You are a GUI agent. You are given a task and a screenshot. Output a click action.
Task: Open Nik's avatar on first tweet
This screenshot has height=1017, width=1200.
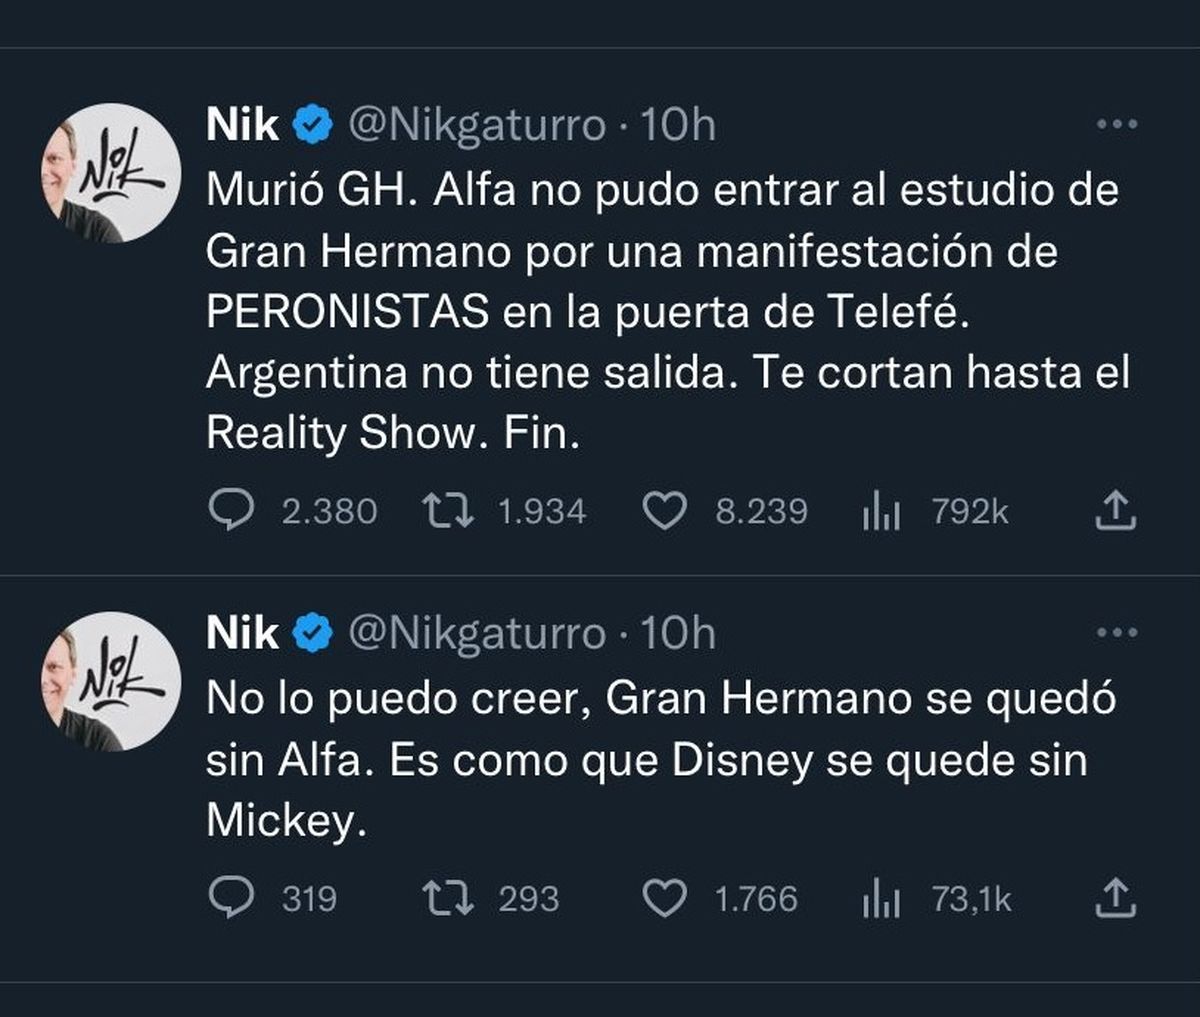(111, 174)
